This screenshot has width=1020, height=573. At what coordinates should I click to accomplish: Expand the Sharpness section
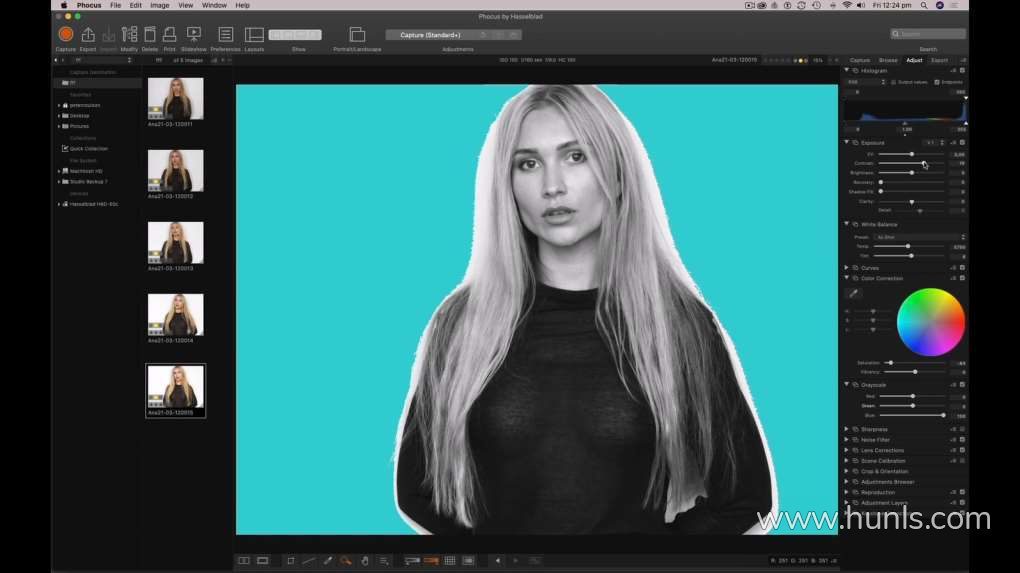[x=846, y=429]
